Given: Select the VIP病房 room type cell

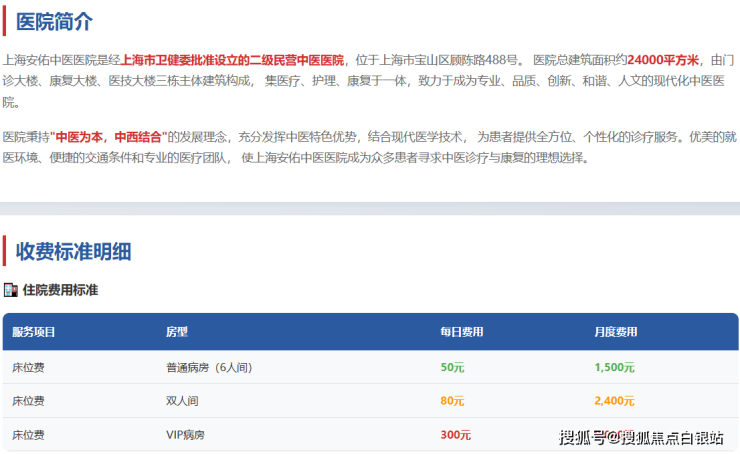Looking at the screenshot, I should (184, 435).
